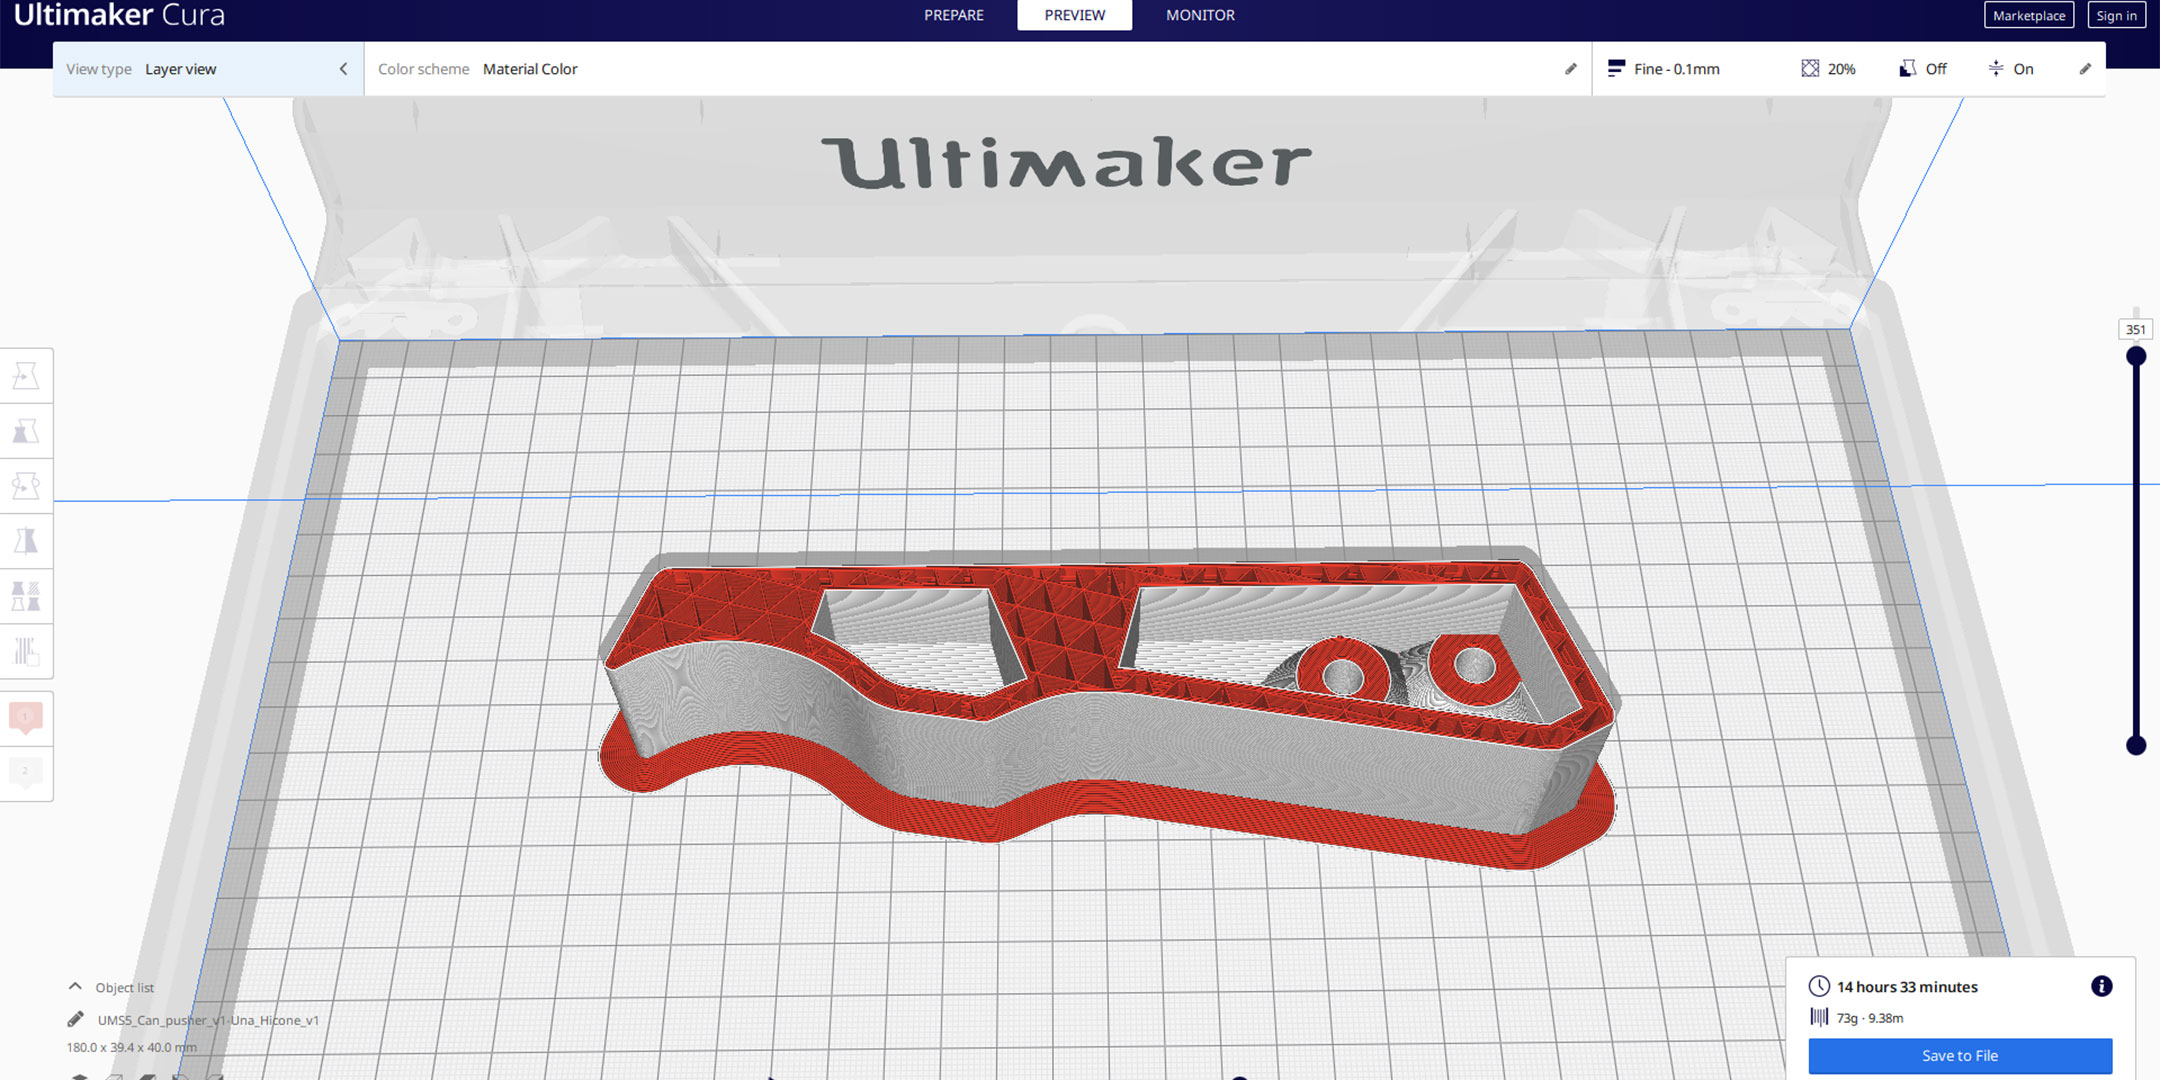2160x1080 pixels.
Task: Click the support icon showing Off
Action: [1907, 68]
